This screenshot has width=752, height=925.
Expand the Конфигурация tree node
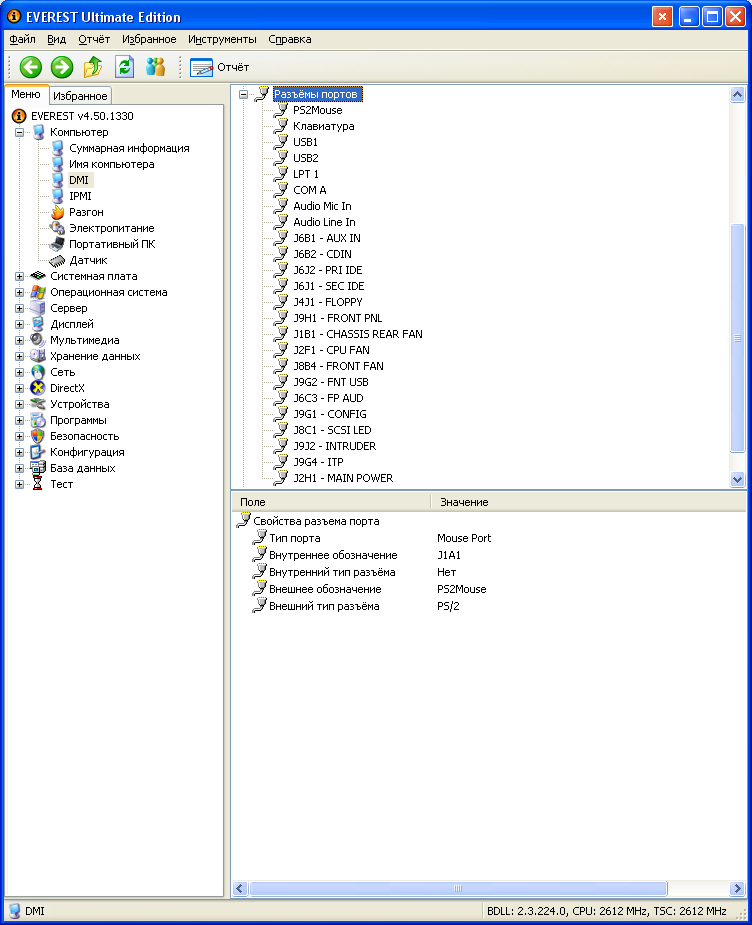19,452
